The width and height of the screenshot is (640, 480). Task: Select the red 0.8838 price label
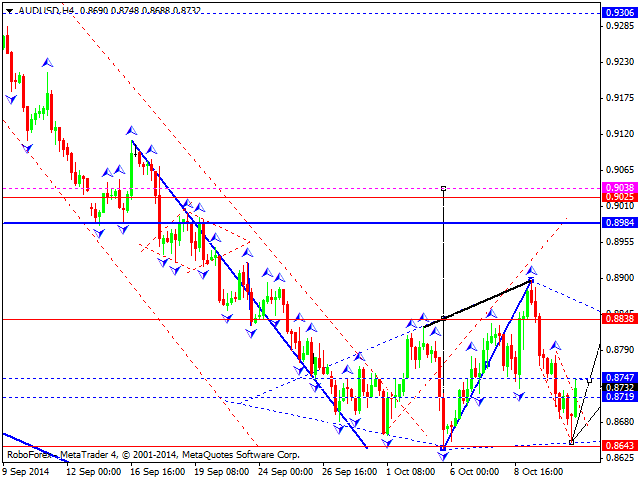(620, 318)
